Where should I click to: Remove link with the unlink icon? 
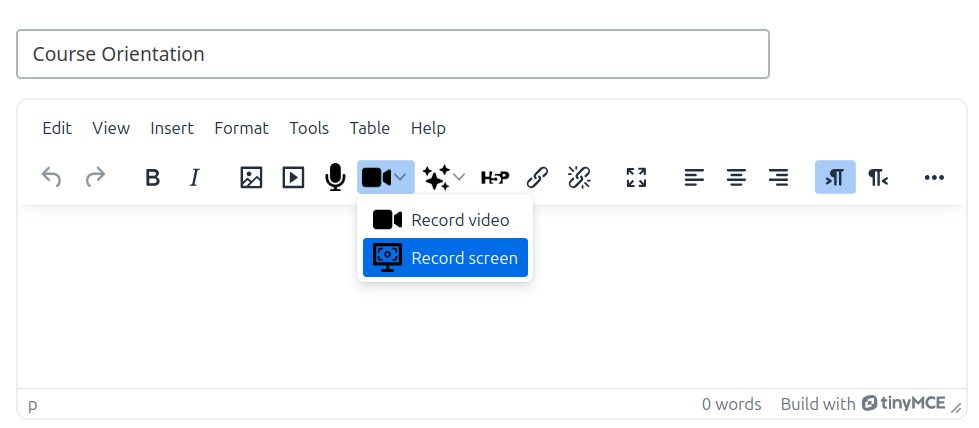579,178
